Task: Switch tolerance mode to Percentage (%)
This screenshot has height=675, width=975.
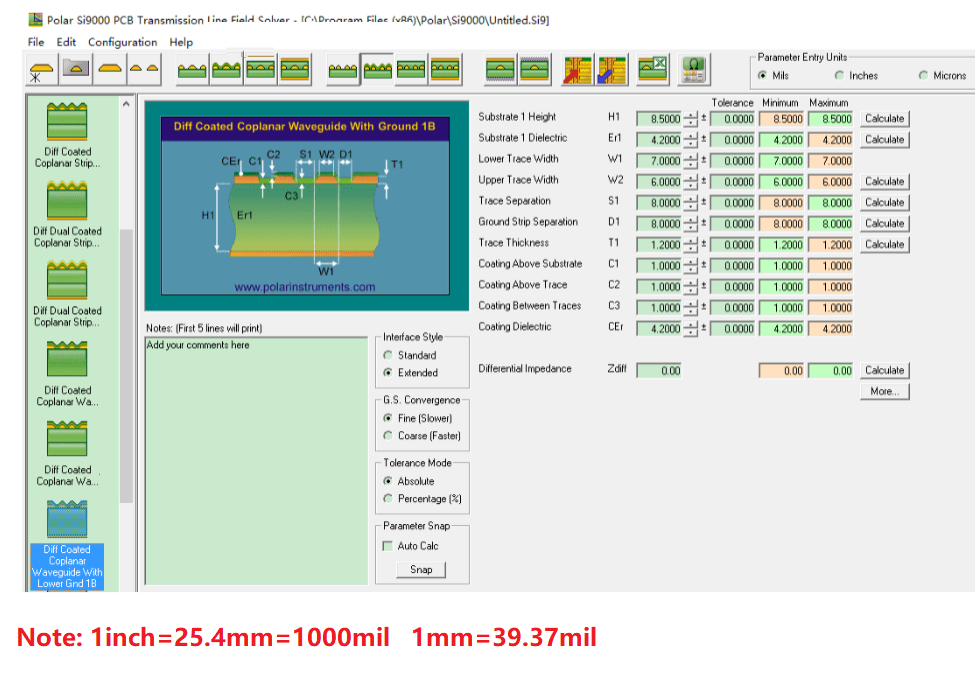Action: pyautogui.click(x=389, y=499)
